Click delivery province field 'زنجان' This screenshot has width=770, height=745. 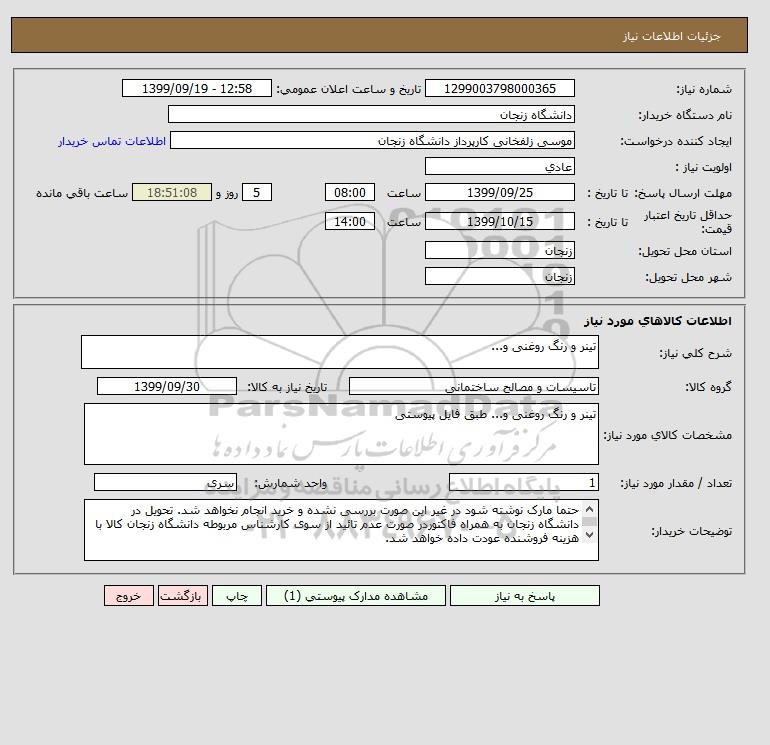tap(499, 250)
